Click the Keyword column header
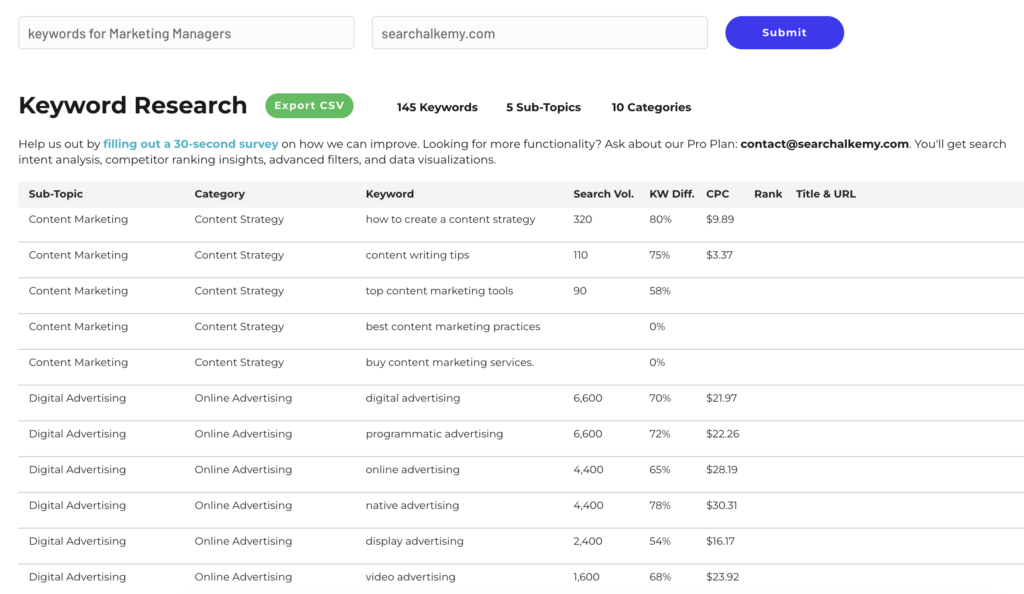Viewport: 1024px width, 594px height. click(389, 194)
